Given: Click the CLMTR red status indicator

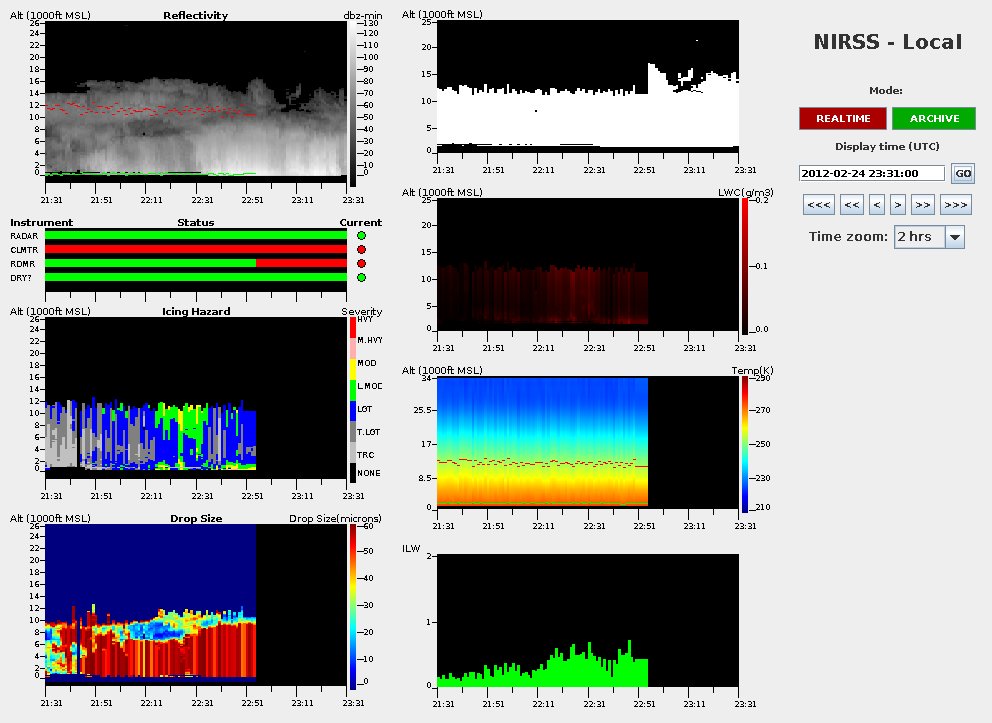Looking at the screenshot, I should [x=362, y=250].
